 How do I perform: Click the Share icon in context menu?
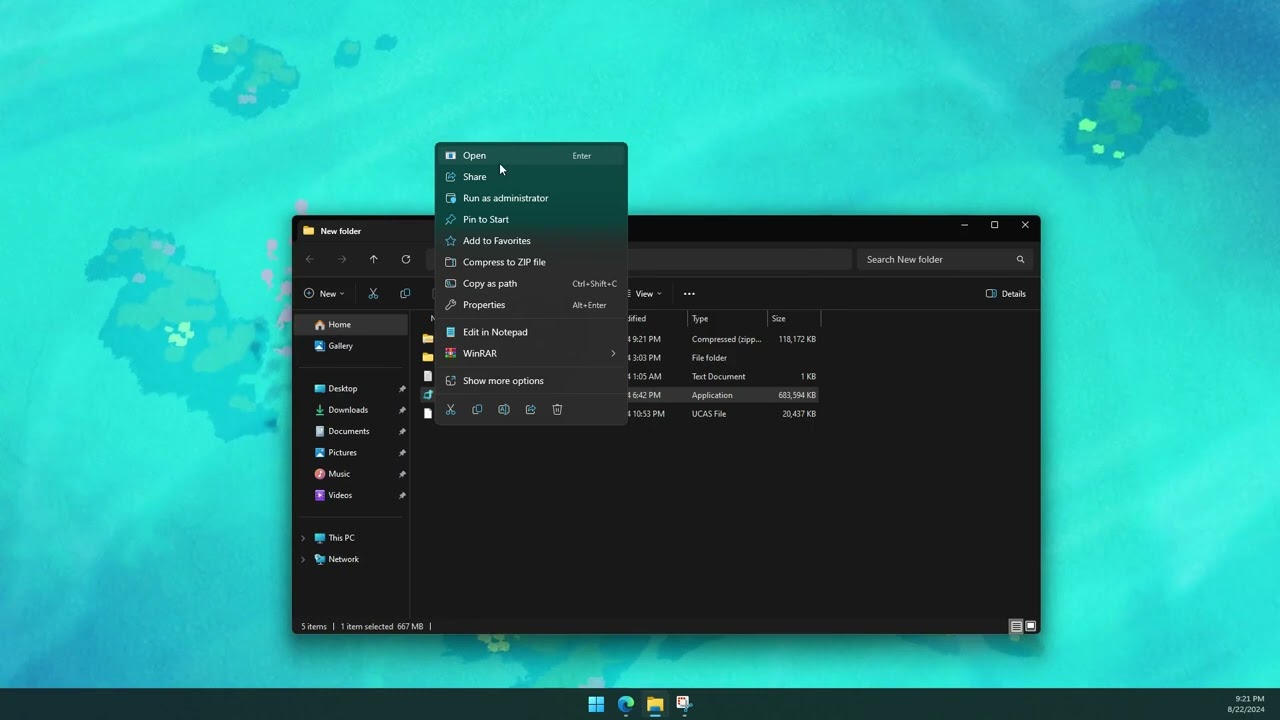tap(531, 409)
